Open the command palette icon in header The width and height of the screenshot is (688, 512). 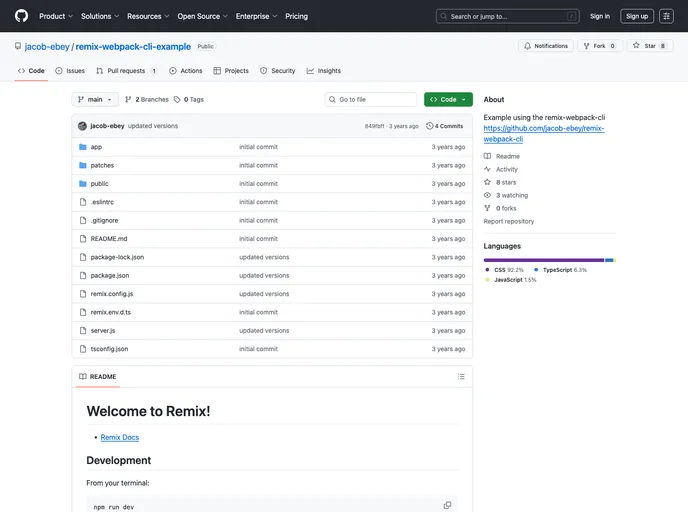tap(666, 16)
